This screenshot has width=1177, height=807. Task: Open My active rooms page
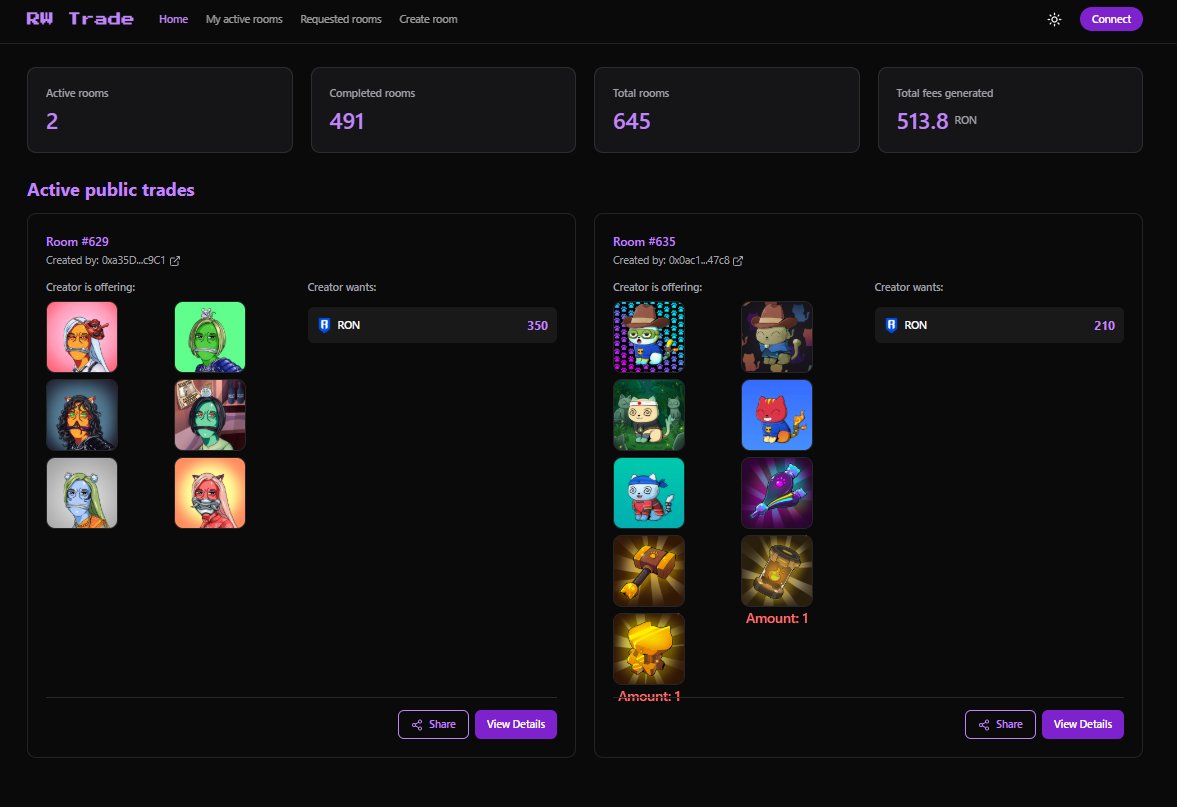(x=244, y=20)
